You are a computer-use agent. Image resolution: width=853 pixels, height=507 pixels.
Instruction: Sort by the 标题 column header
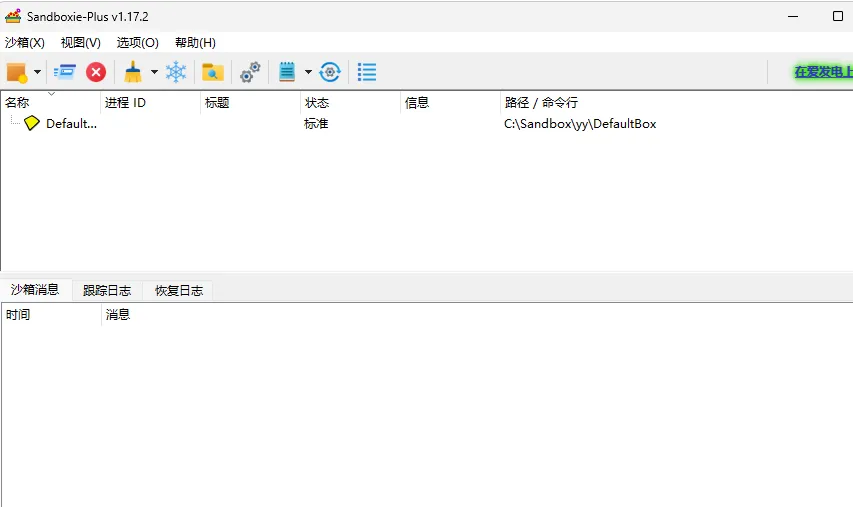click(x=250, y=102)
